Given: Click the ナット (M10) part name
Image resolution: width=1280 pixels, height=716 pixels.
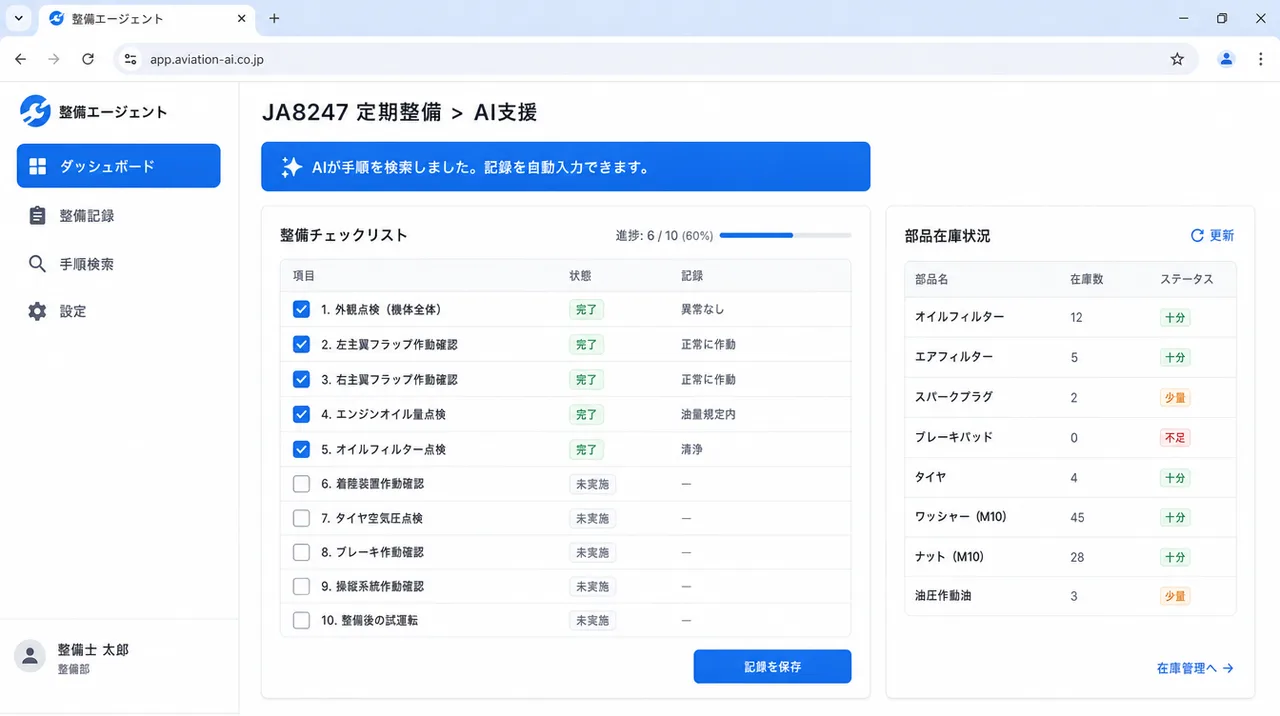Looking at the screenshot, I should tap(949, 557).
